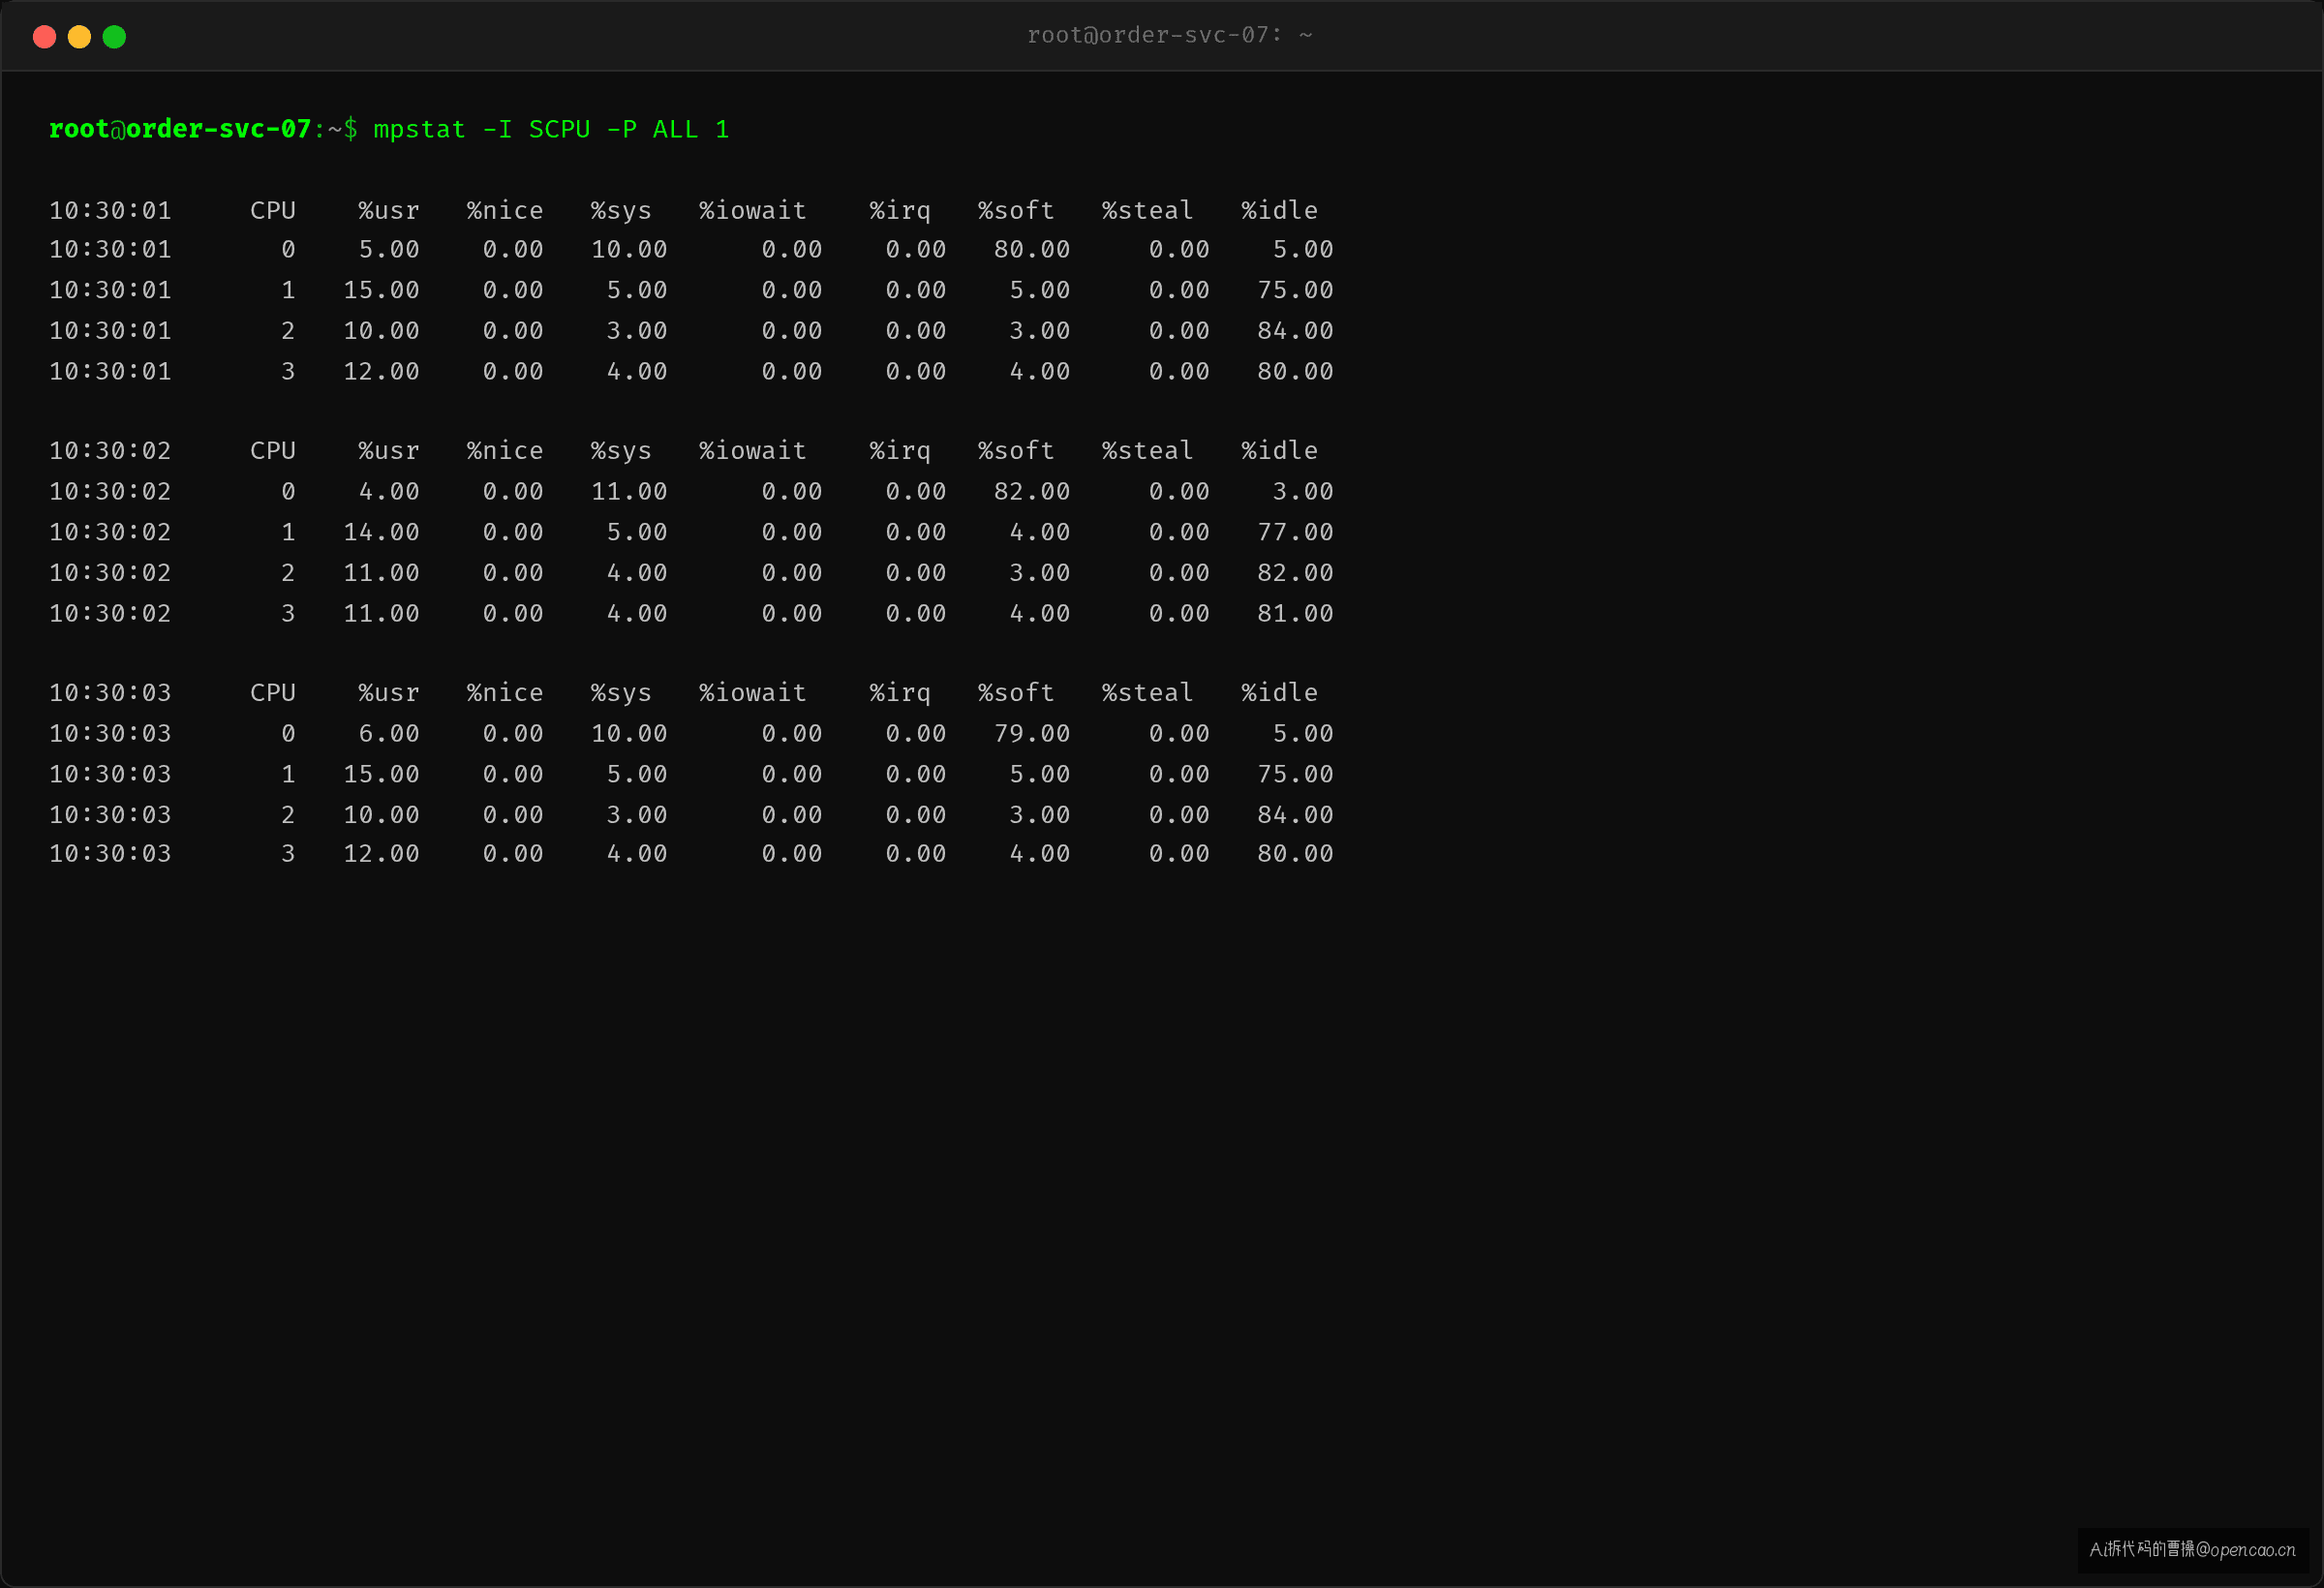The width and height of the screenshot is (2324, 1588).
Task: Click the CPU column header in the 10:30:01 block
Action: click(273, 210)
